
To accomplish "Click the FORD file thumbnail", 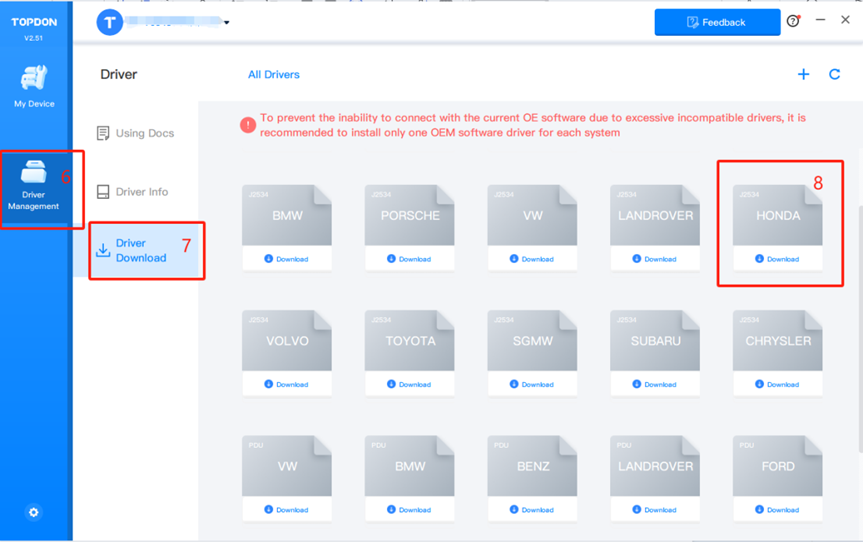I will coord(778,466).
